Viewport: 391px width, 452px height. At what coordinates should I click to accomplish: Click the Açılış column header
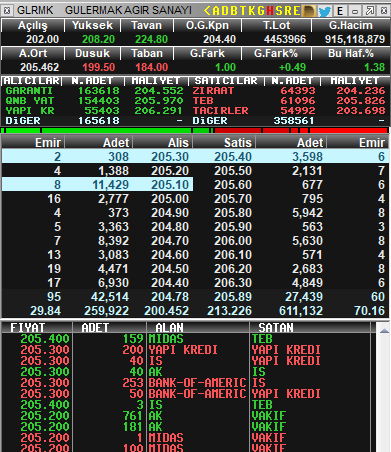point(33,25)
